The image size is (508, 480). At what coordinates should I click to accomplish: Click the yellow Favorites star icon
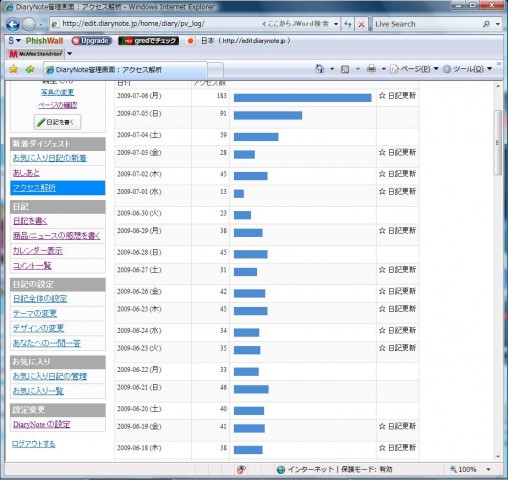[x=14, y=69]
